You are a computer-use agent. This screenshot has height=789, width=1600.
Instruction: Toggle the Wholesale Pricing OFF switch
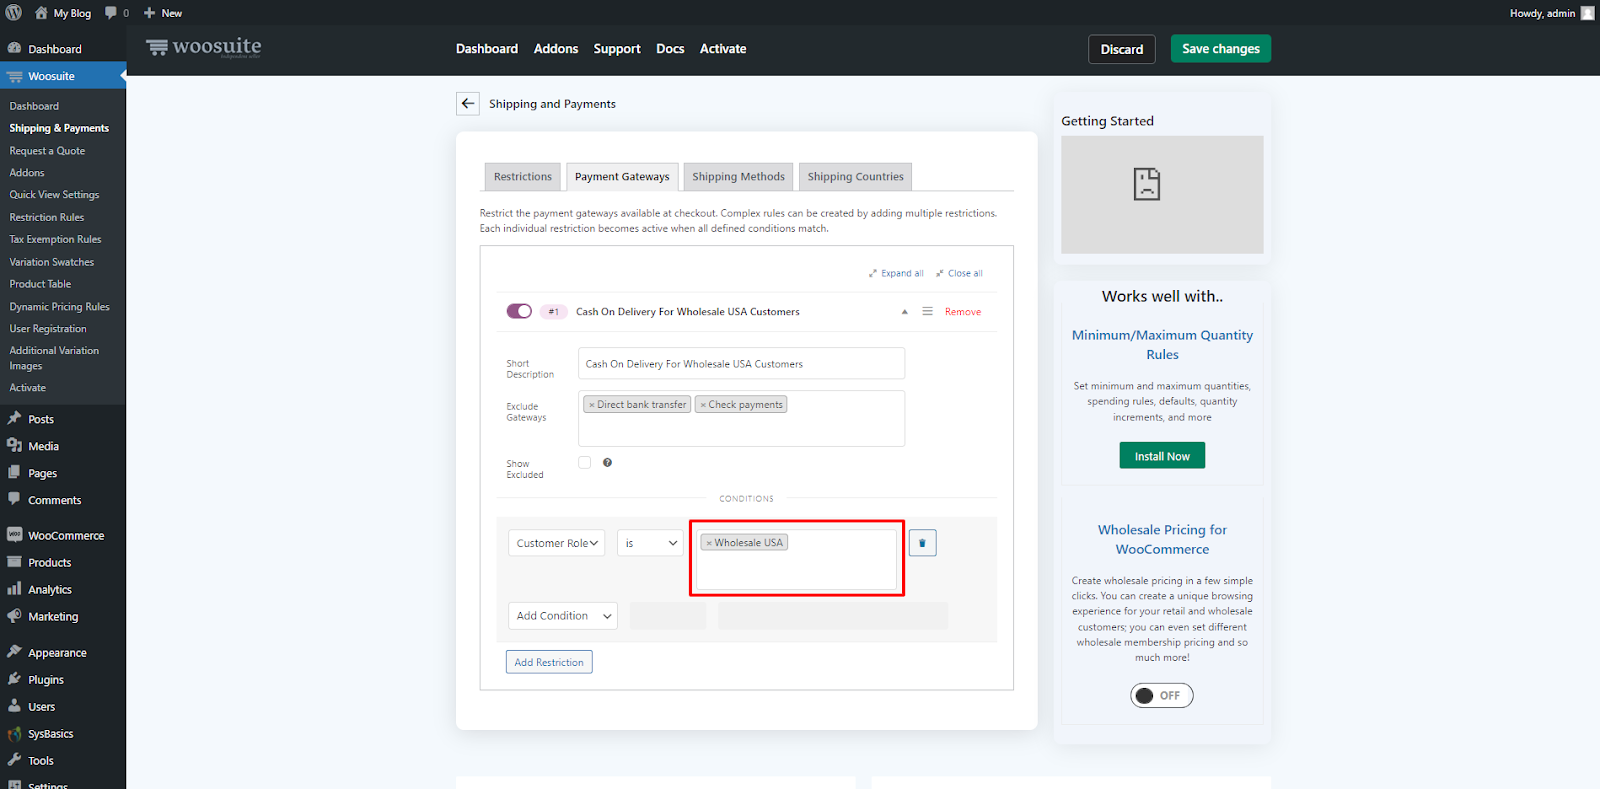click(1162, 695)
